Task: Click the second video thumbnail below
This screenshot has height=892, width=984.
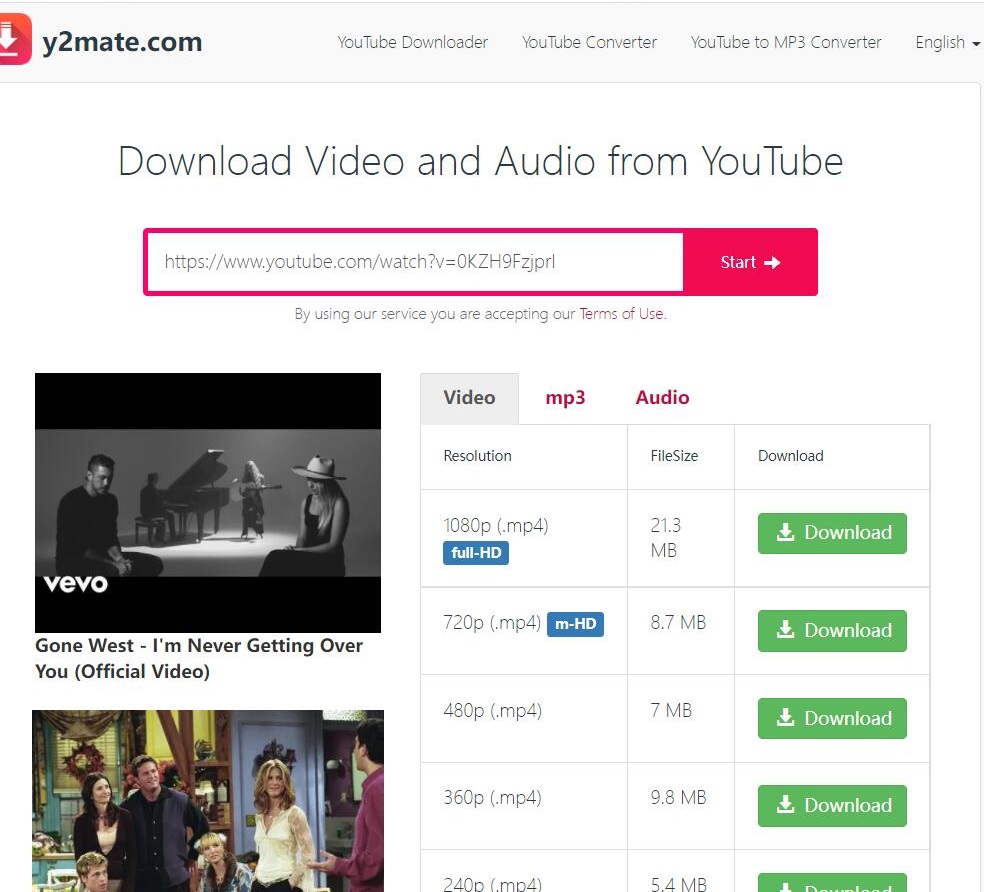Action: (208, 800)
